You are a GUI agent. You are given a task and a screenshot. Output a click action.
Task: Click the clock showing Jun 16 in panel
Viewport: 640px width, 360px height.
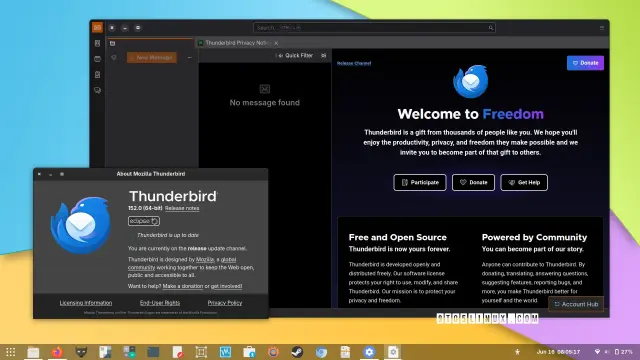tap(558, 351)
